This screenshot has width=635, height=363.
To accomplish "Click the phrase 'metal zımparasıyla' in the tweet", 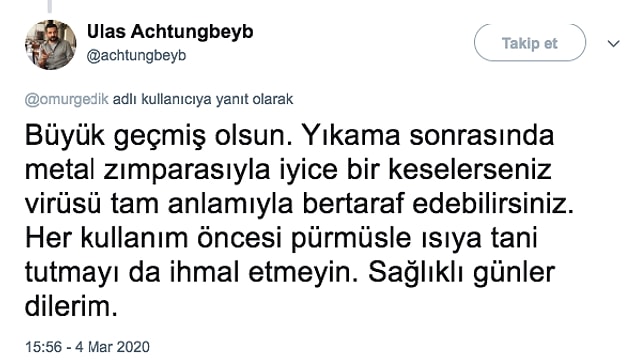I will (x=147, y=170).
